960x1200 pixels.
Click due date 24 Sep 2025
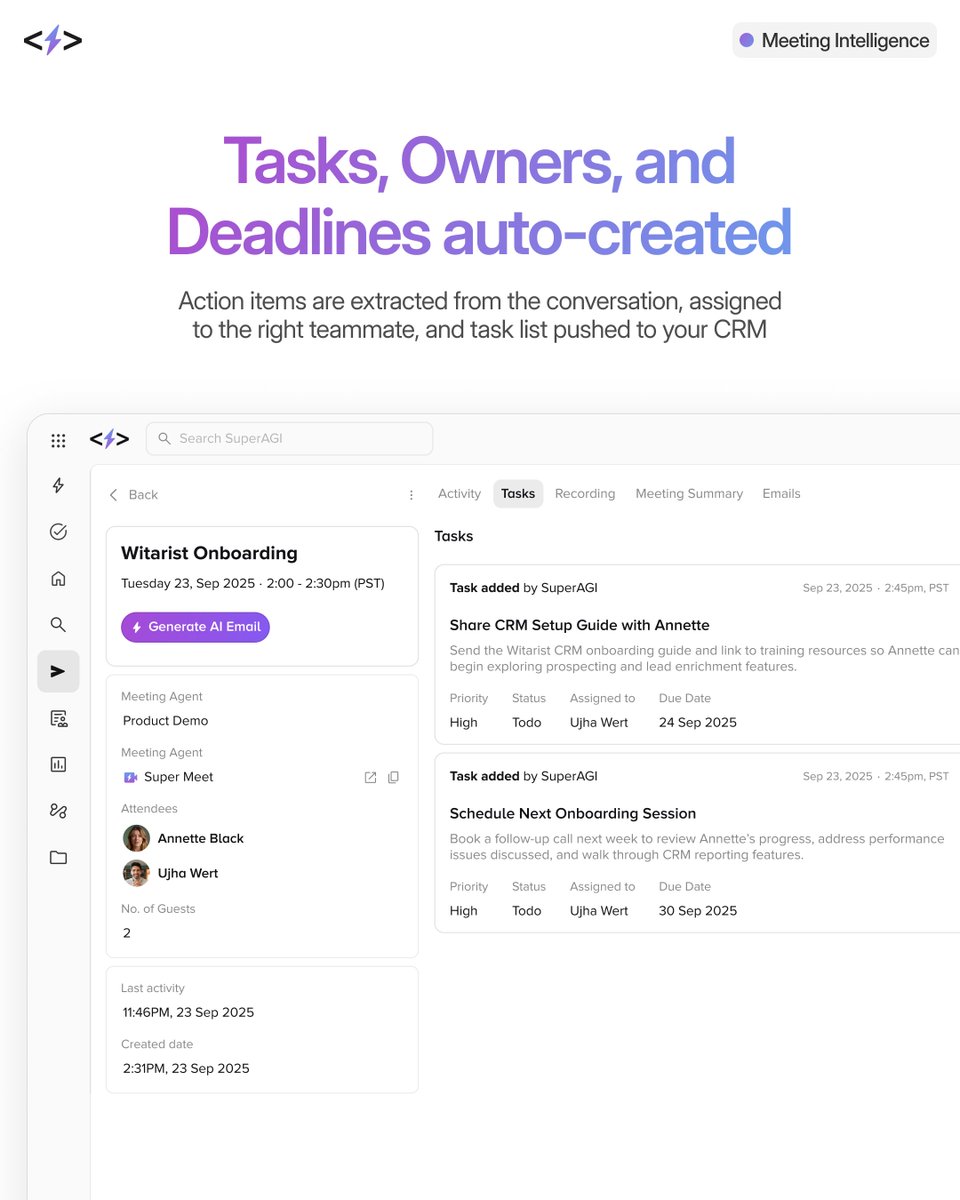(x=697, y=723)
